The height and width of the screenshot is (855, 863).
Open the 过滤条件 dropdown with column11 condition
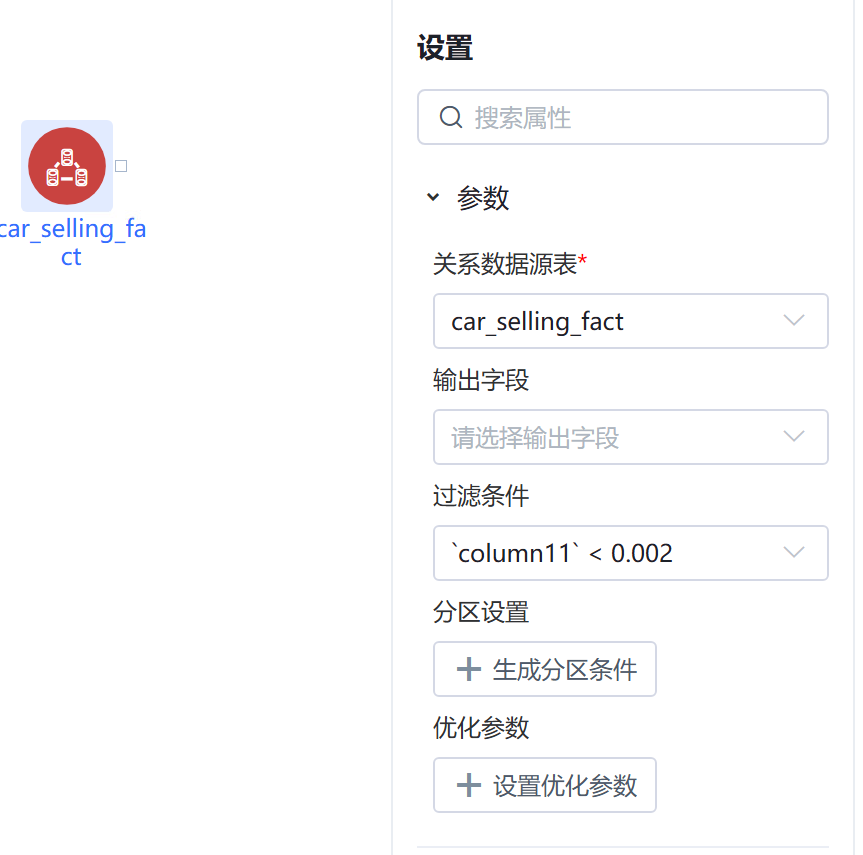[x=631, y=553]
